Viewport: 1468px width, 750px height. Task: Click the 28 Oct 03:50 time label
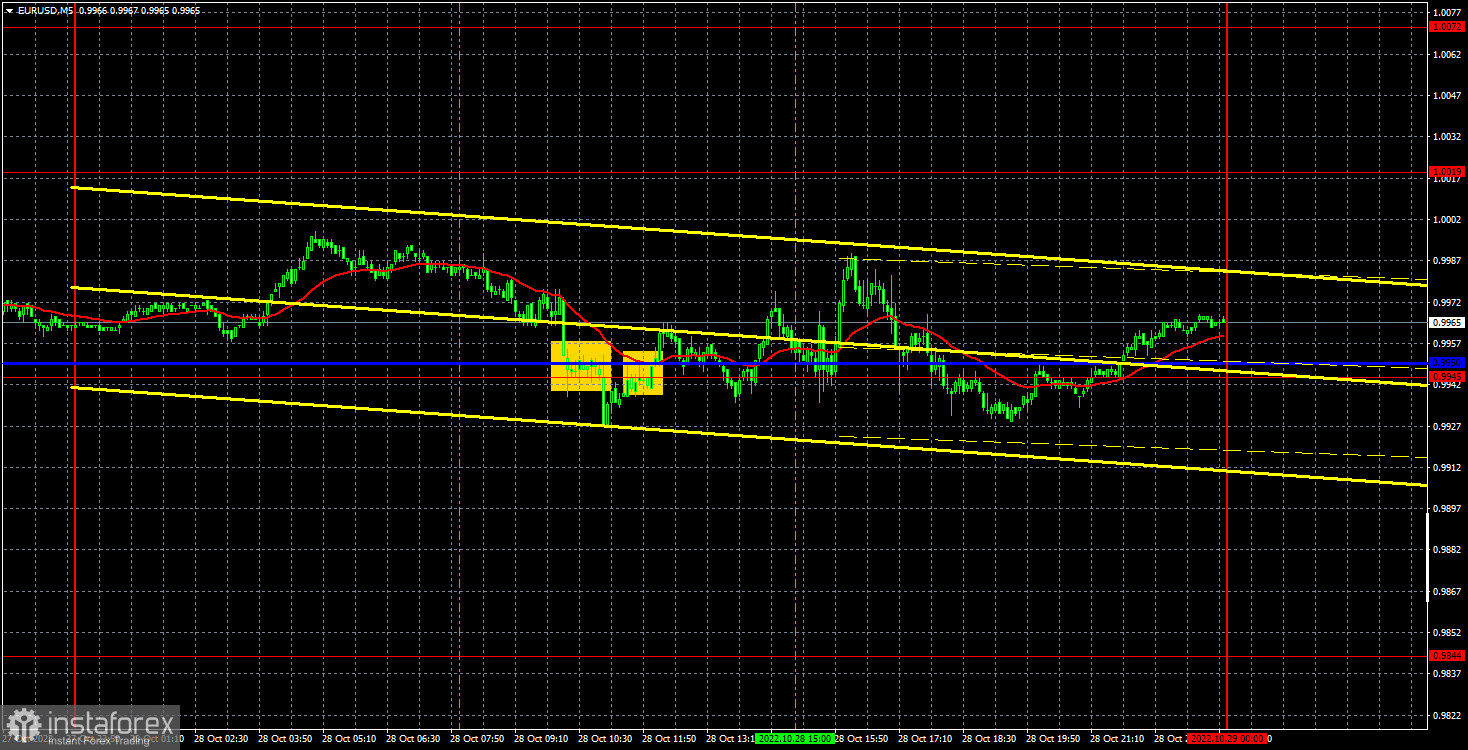[x=286, y=739]
